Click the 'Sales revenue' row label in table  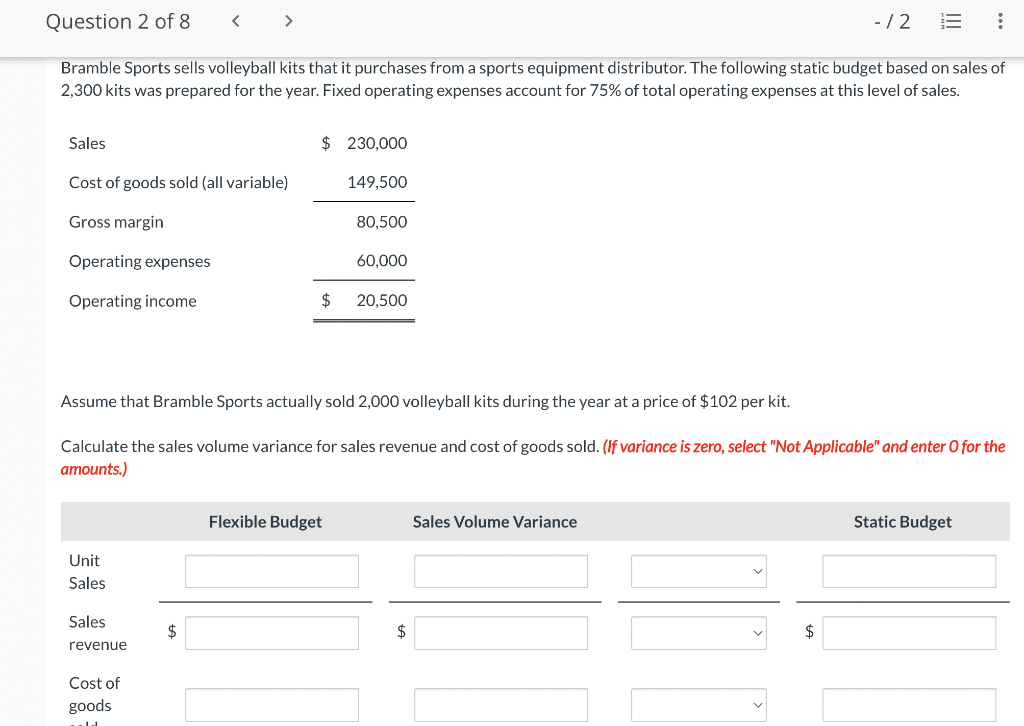[98, 633]
